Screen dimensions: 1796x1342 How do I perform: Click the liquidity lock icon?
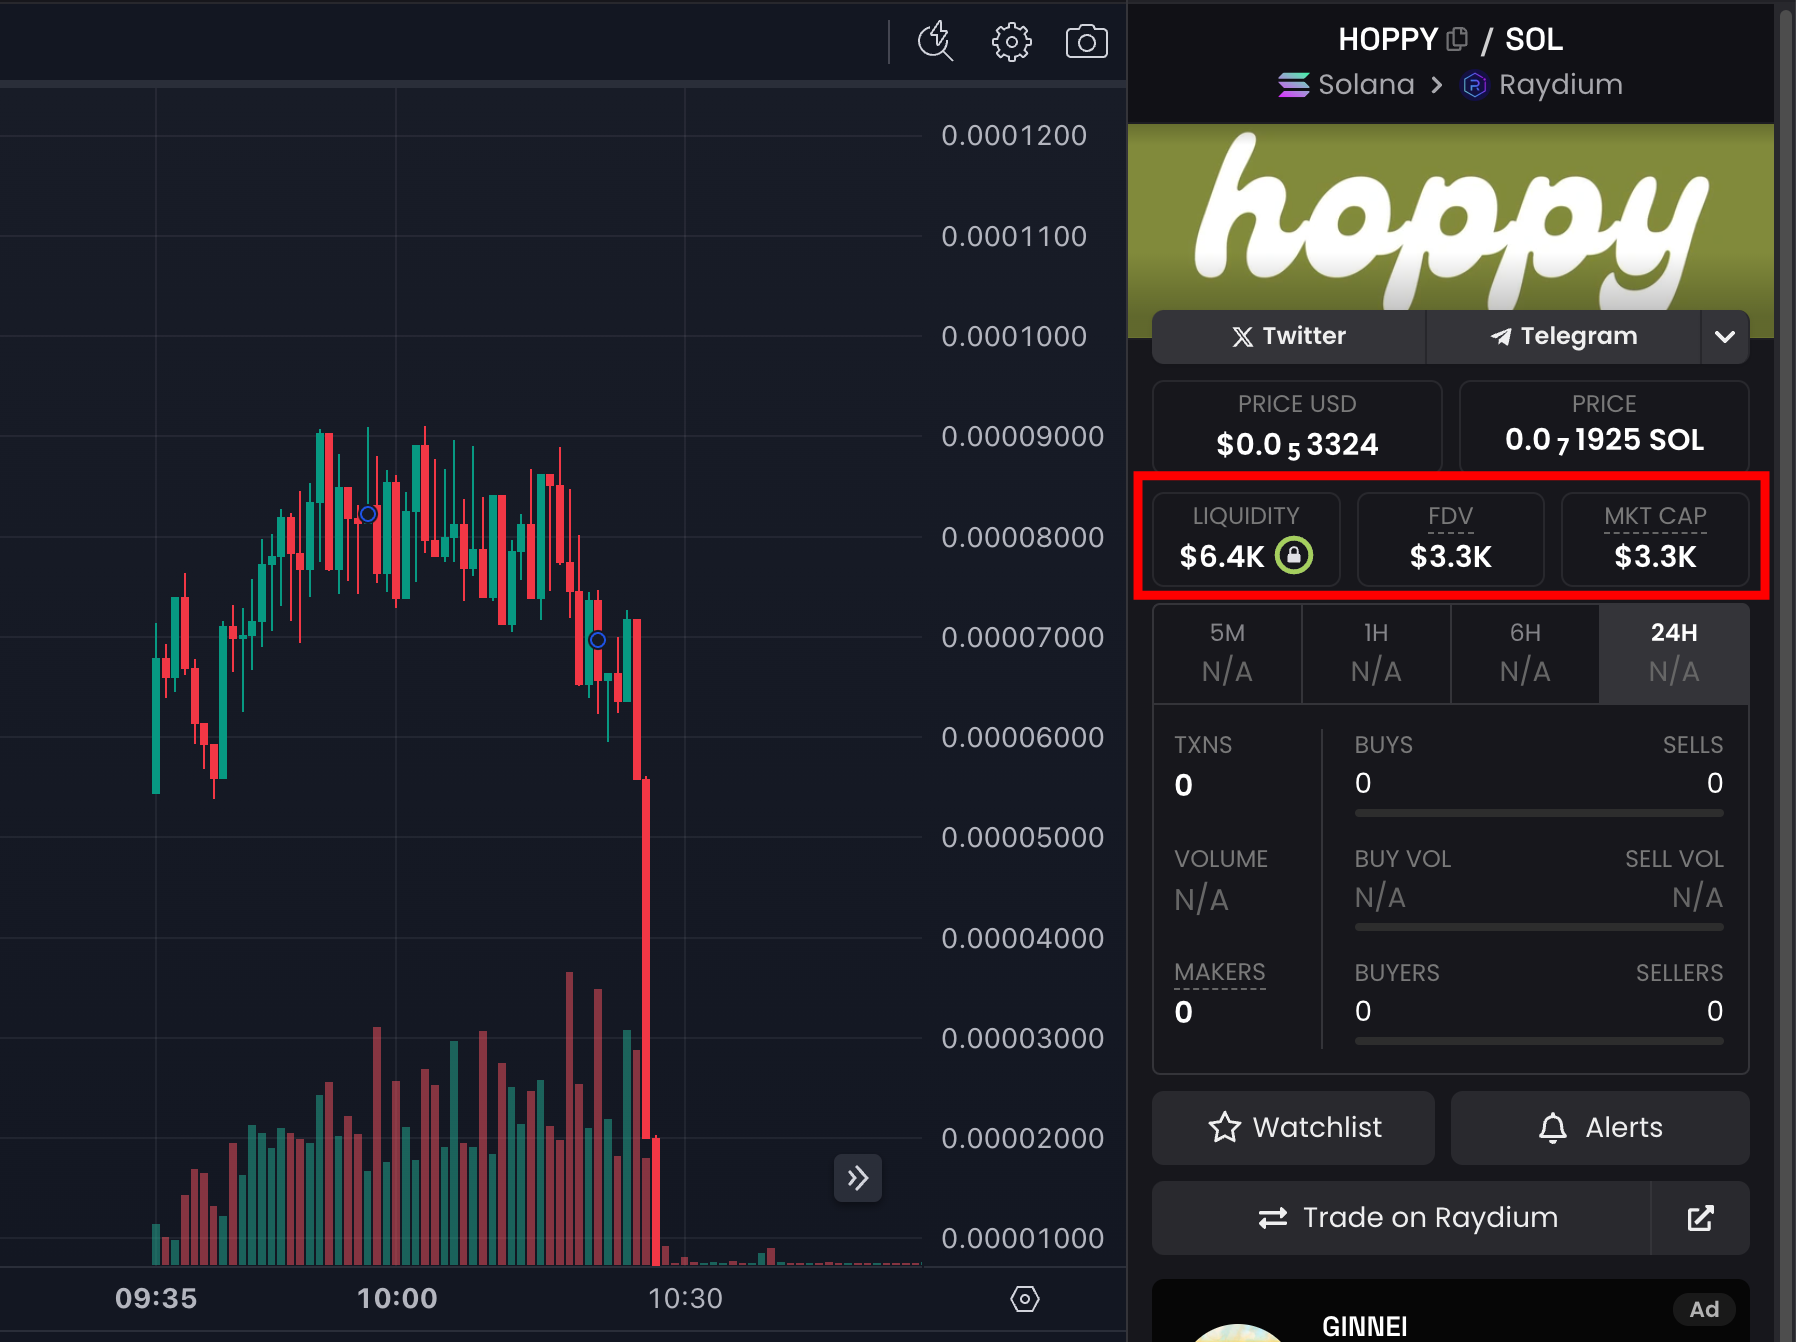pyautogui.click(x=1294, y=555)
